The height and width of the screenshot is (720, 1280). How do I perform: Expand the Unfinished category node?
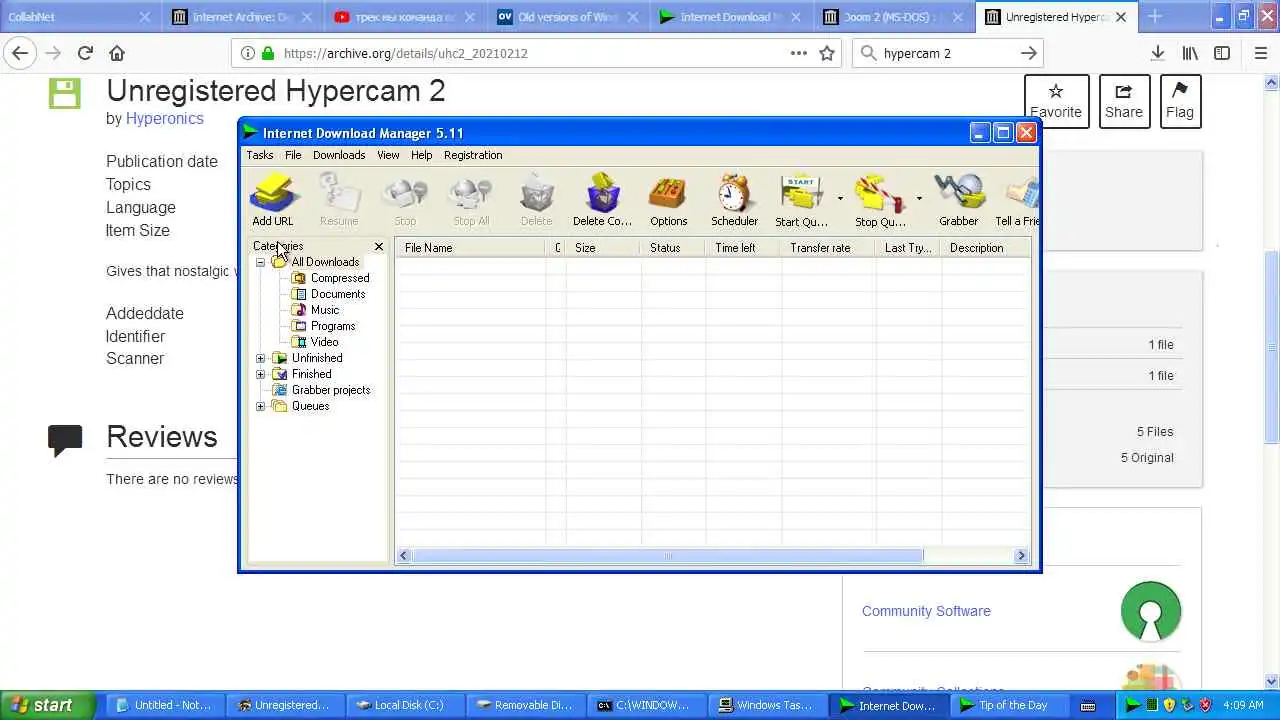[261, 358]
